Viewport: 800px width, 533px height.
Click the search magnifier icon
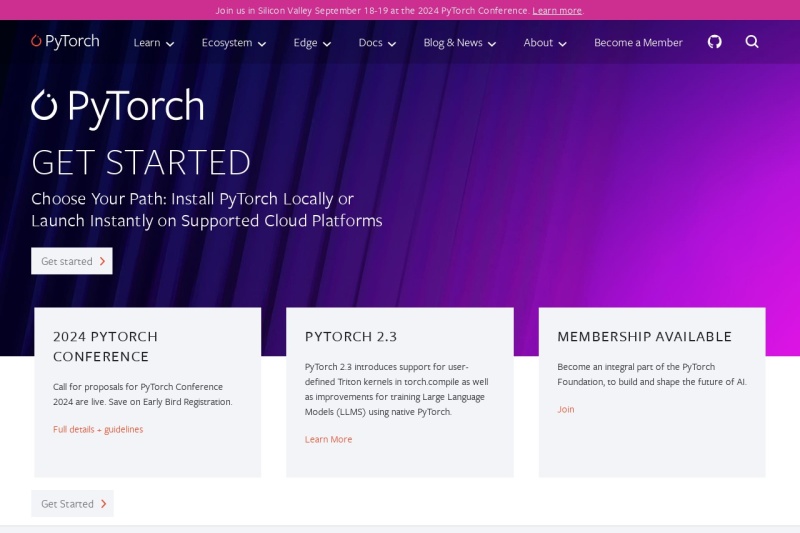tap(752, 42)
